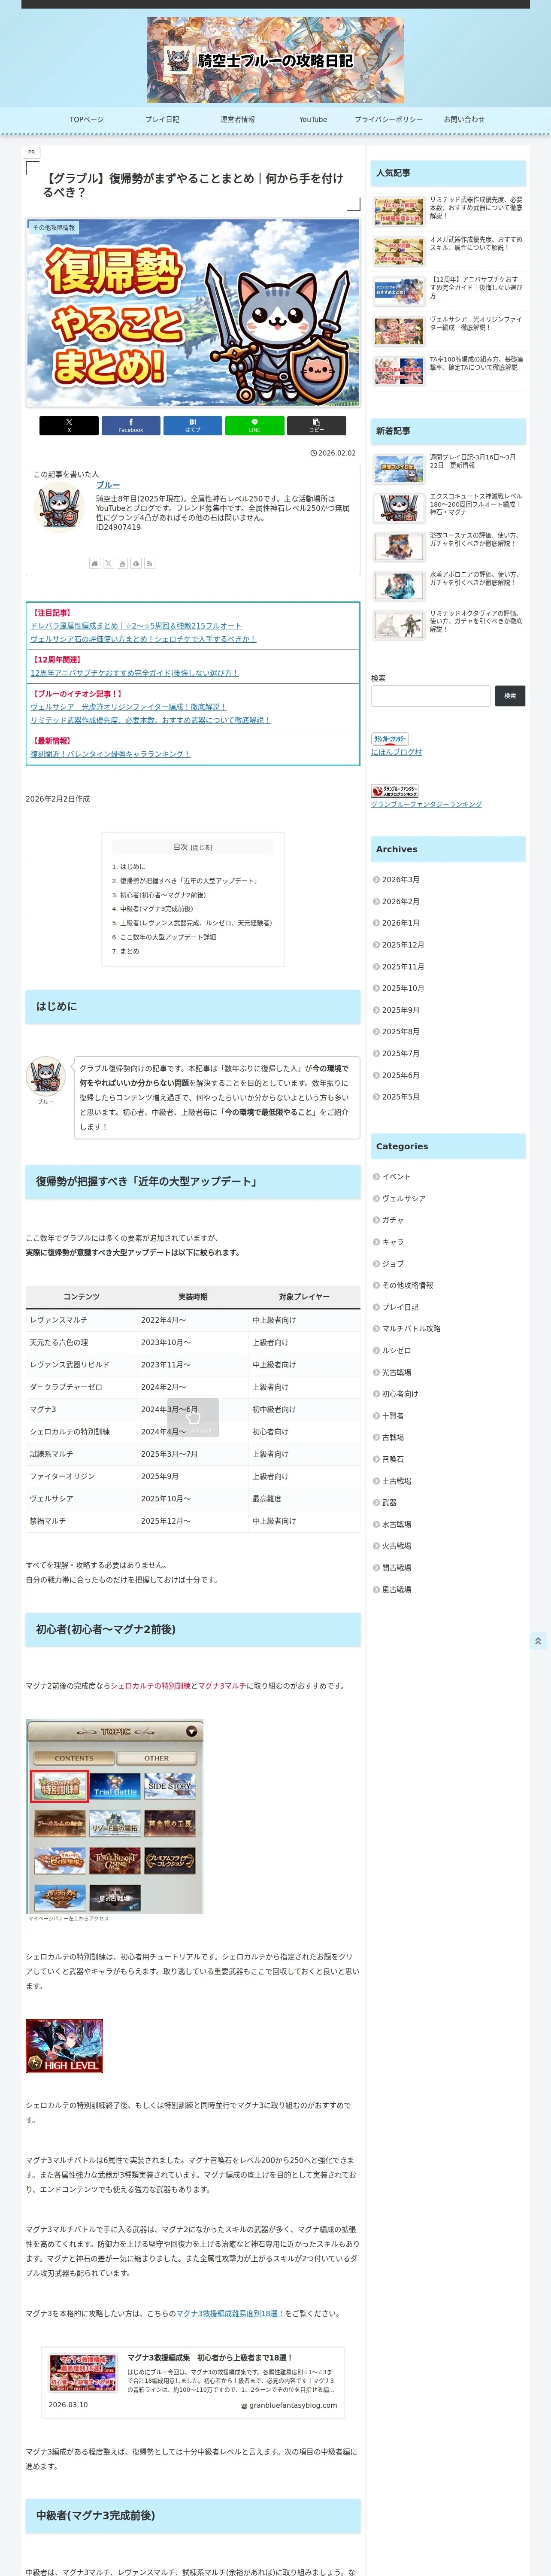The image size is (551, 2576).
Task: Open ヴェルサシア石の評価使い方まとめ link
Action: point(143,639)
